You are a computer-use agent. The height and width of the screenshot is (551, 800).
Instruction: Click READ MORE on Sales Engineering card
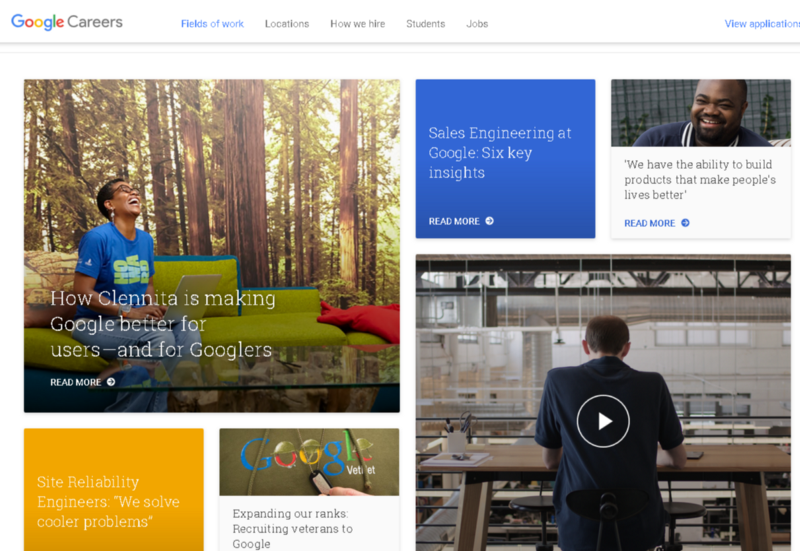454,221
